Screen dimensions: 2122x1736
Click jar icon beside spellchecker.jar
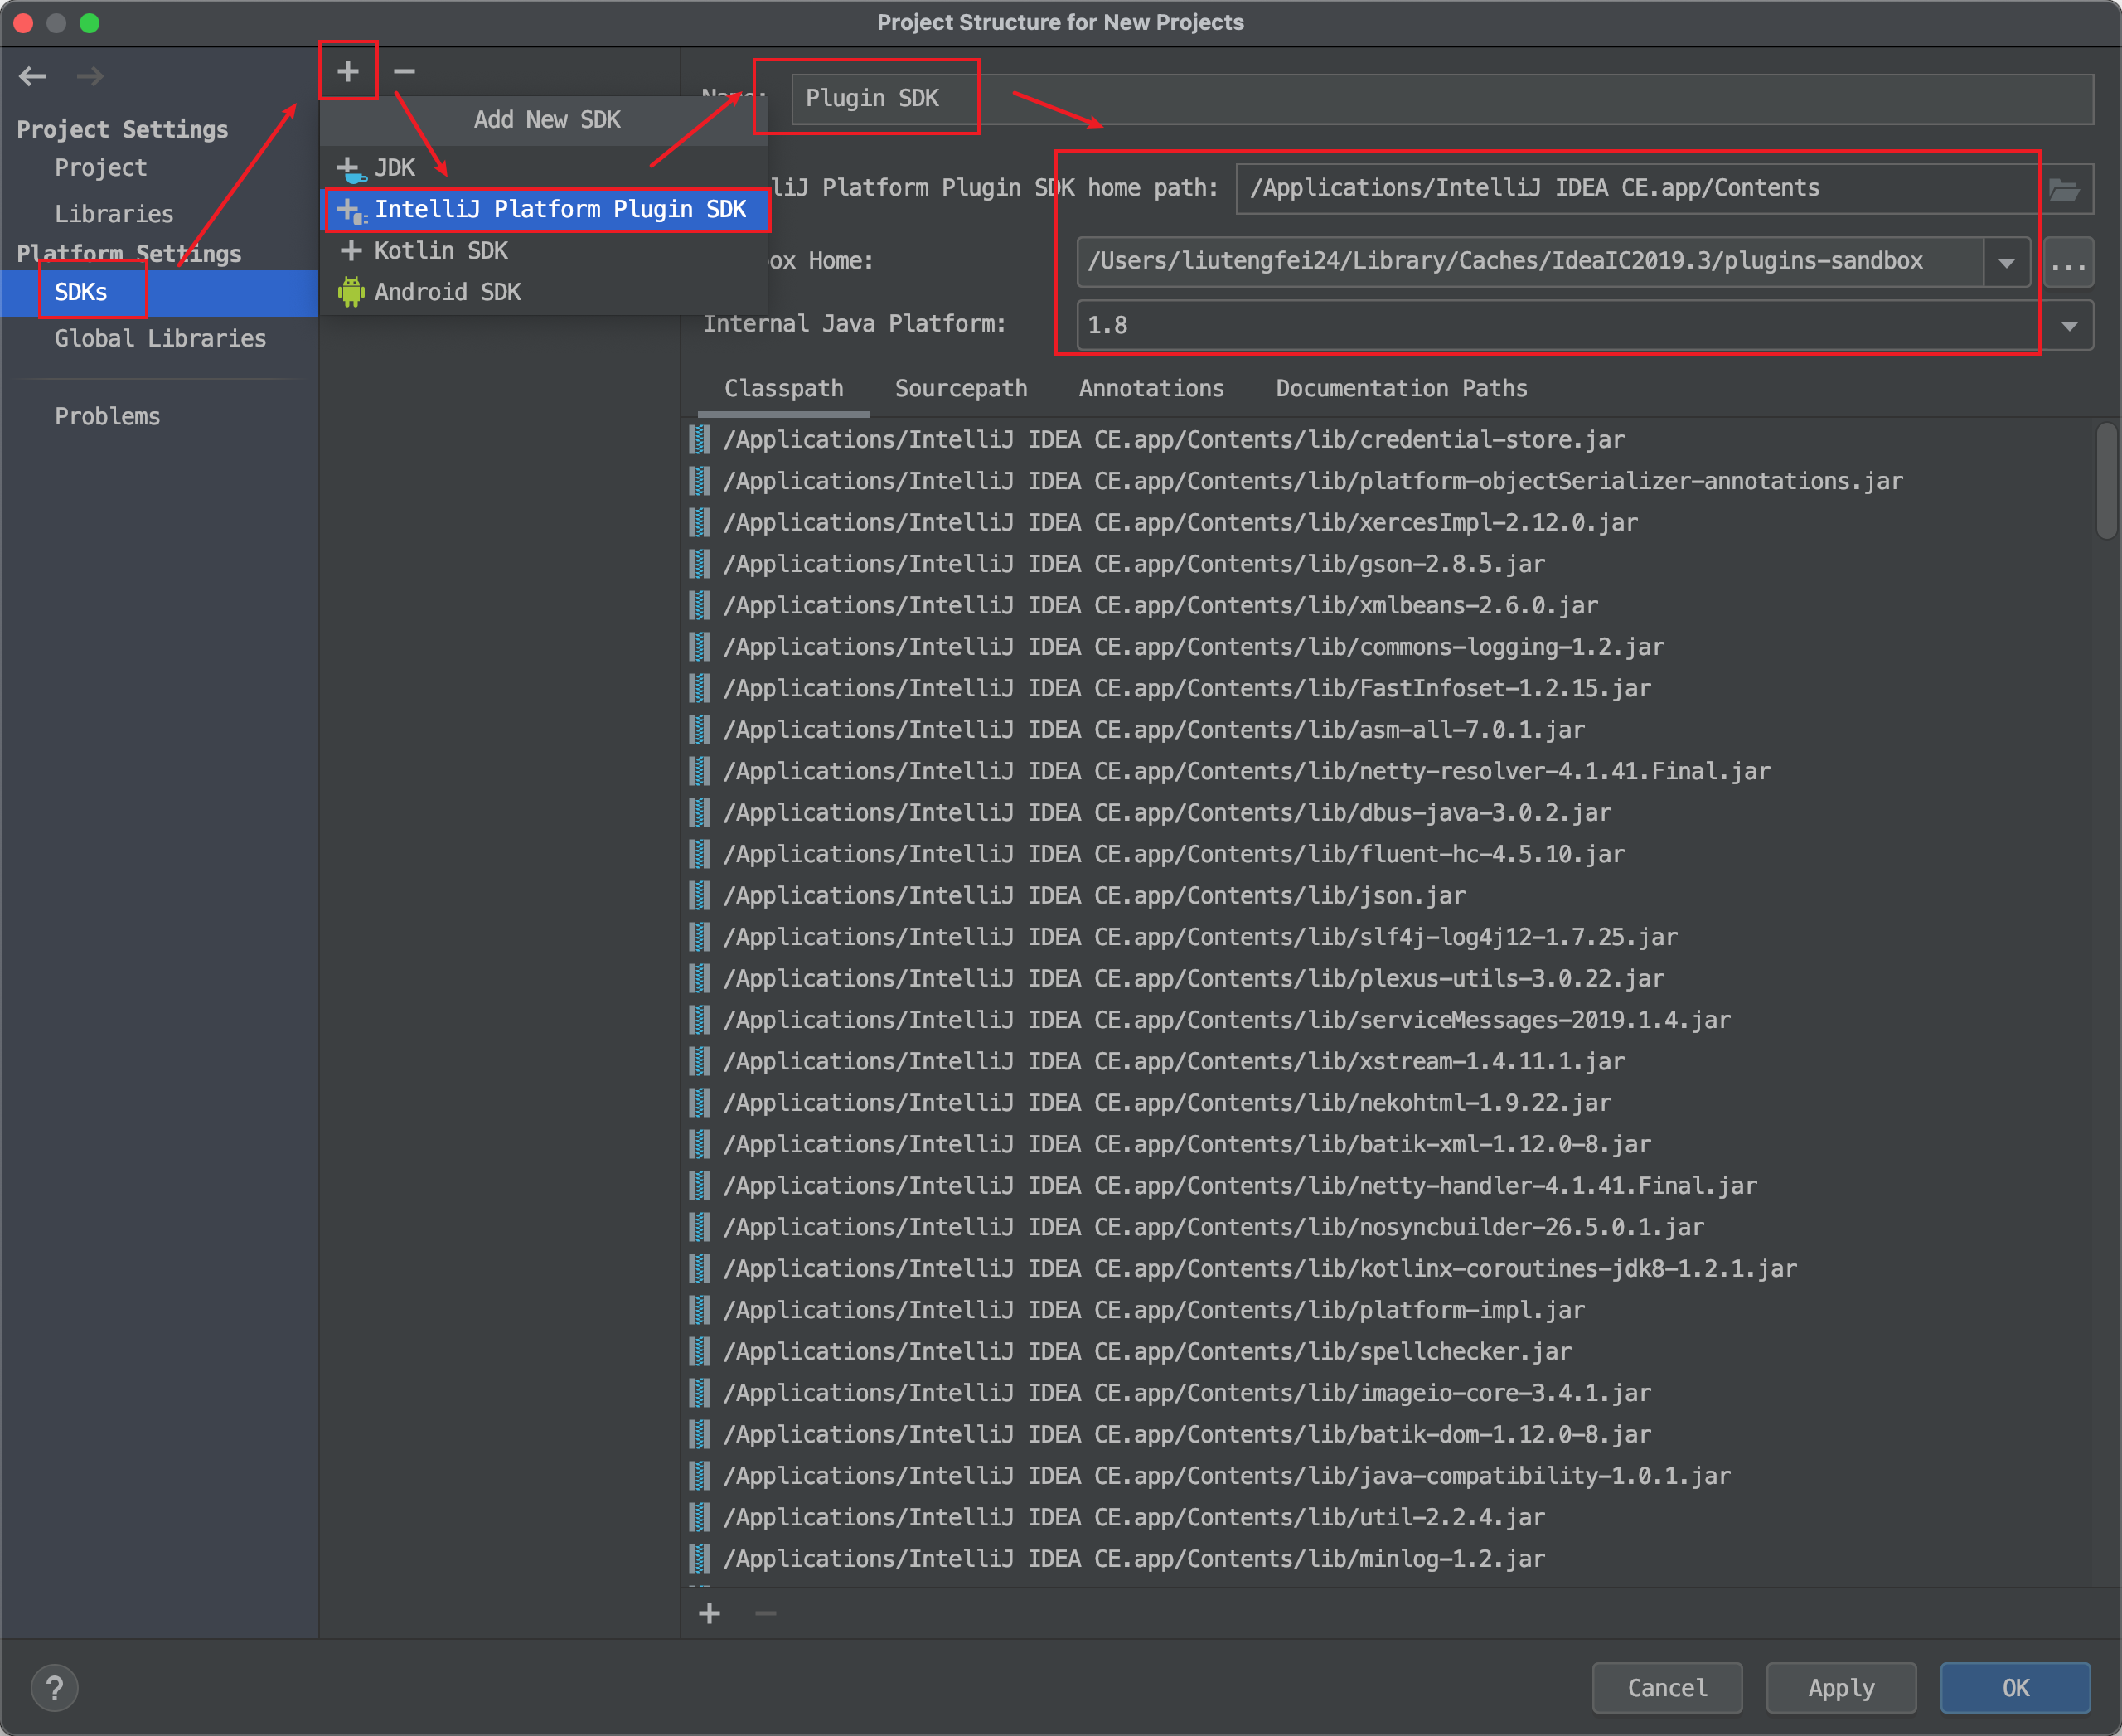tap(700, 1351)
